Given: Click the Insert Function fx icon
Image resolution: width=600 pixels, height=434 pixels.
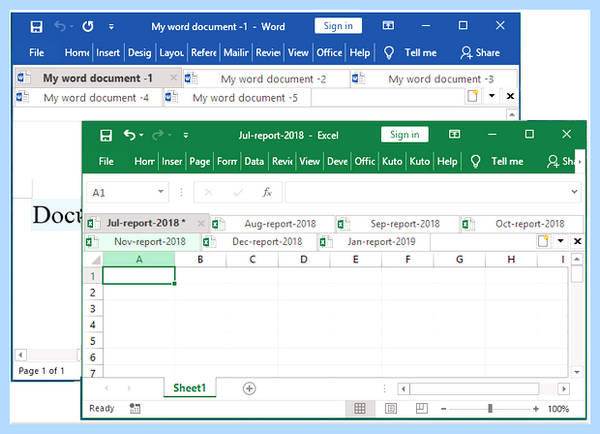Looking at the screenshot, I should point(267,192).
